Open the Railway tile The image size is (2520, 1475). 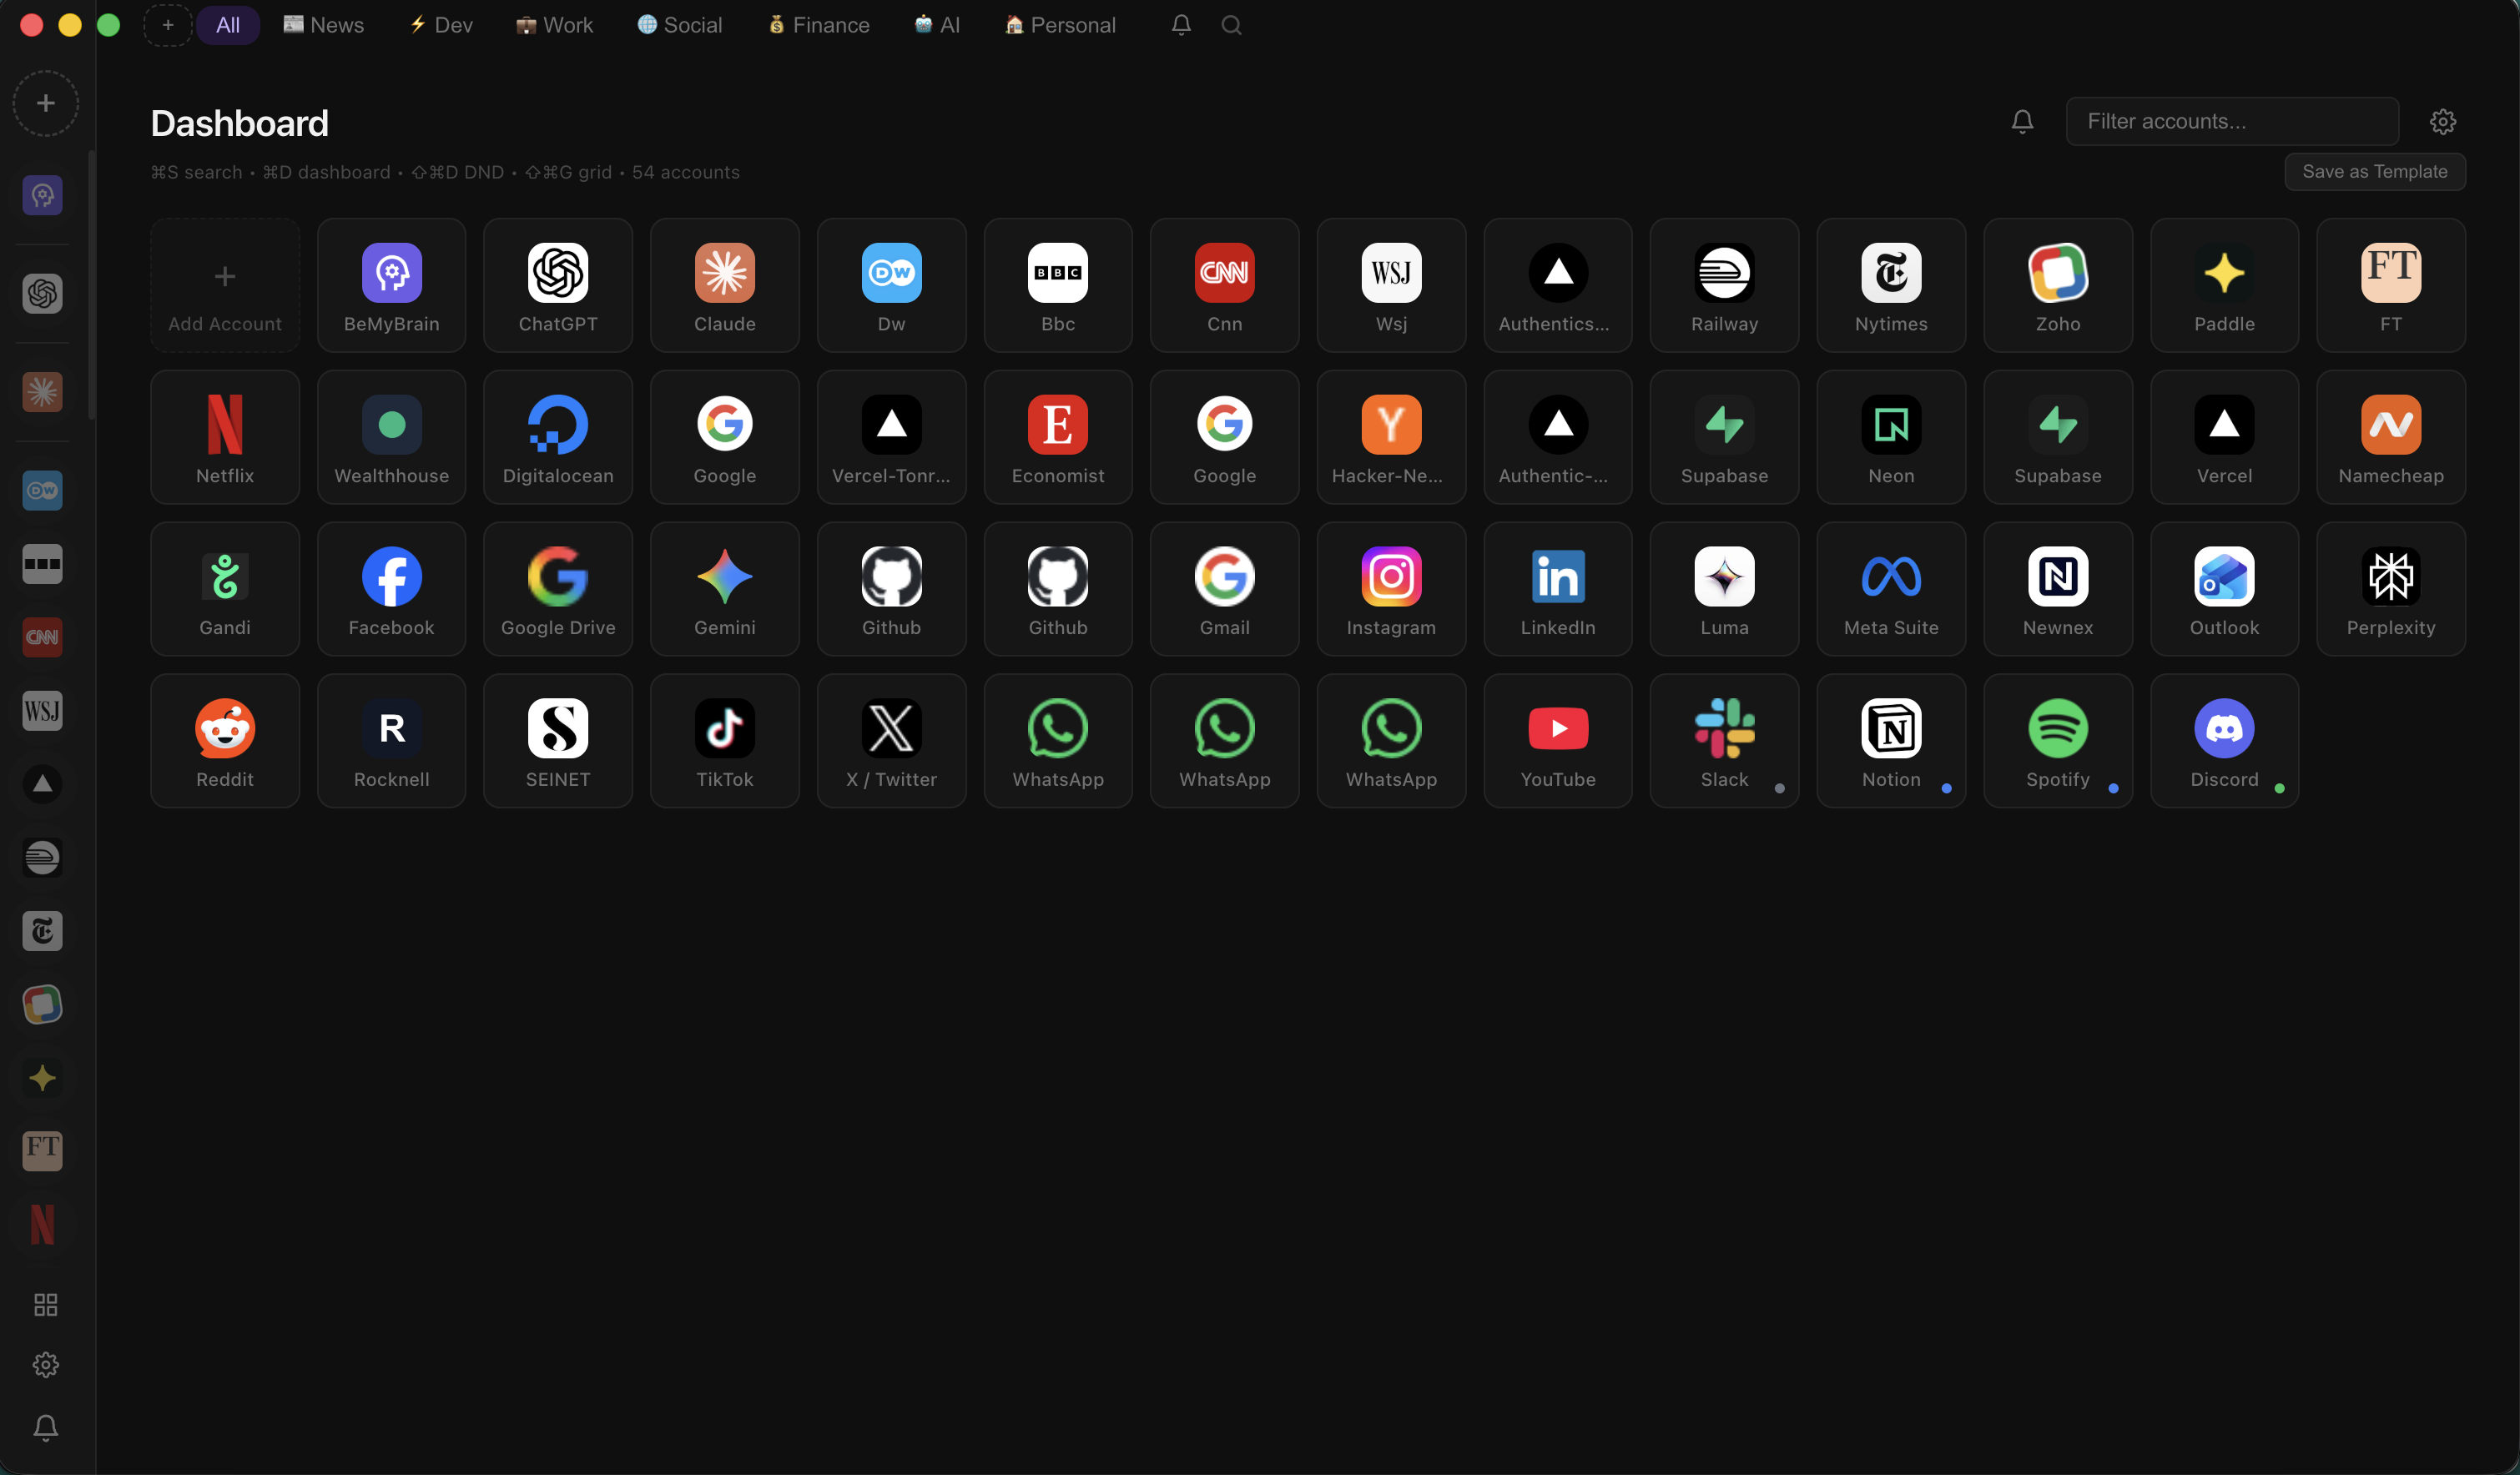pyautogui.click(x=1724, y=285)
